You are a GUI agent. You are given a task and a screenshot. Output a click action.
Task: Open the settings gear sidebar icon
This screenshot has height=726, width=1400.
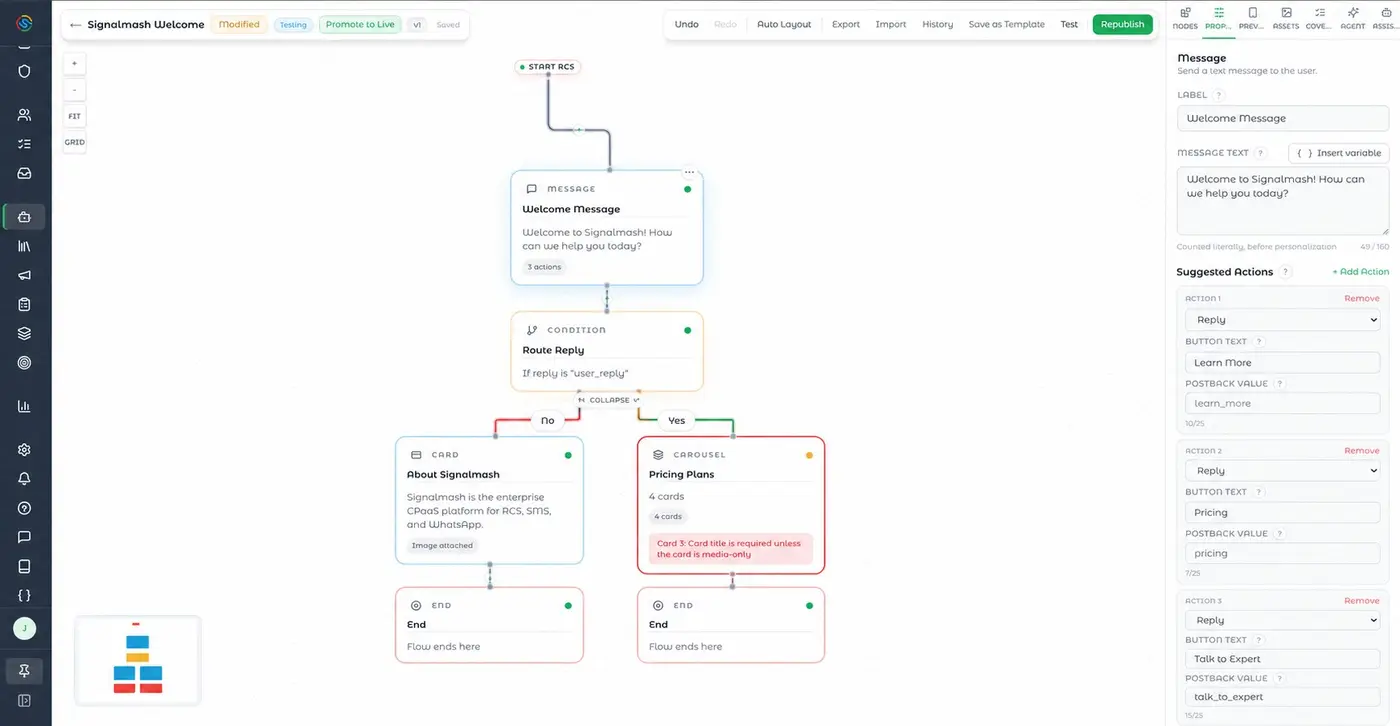click(x=25, y=450)
